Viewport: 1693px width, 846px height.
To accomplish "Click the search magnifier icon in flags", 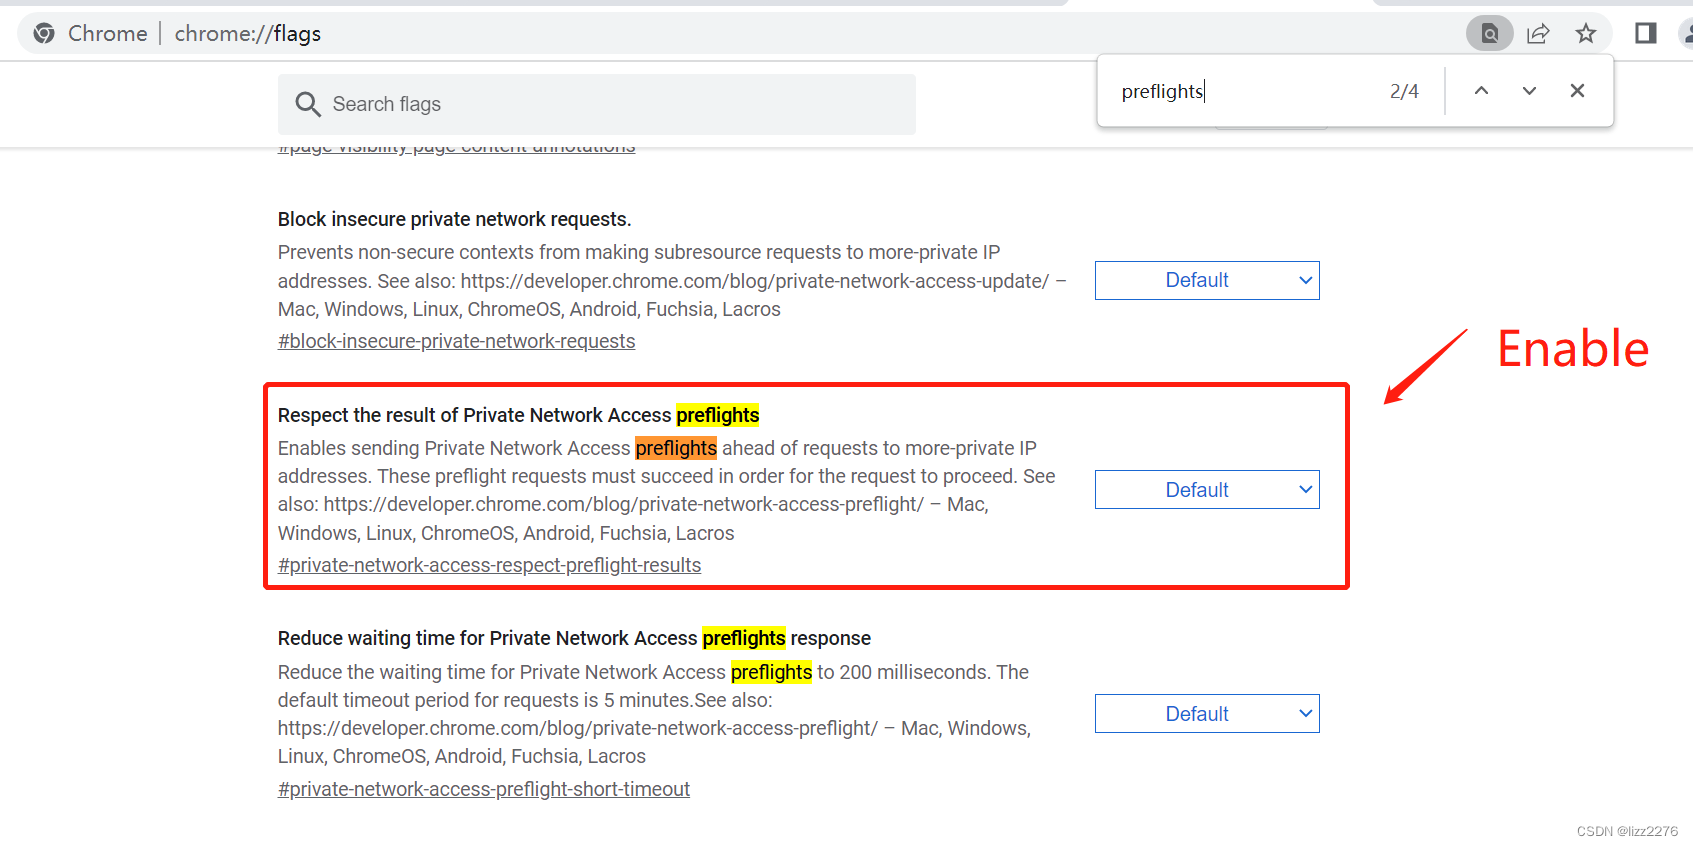I will (308, 104).
